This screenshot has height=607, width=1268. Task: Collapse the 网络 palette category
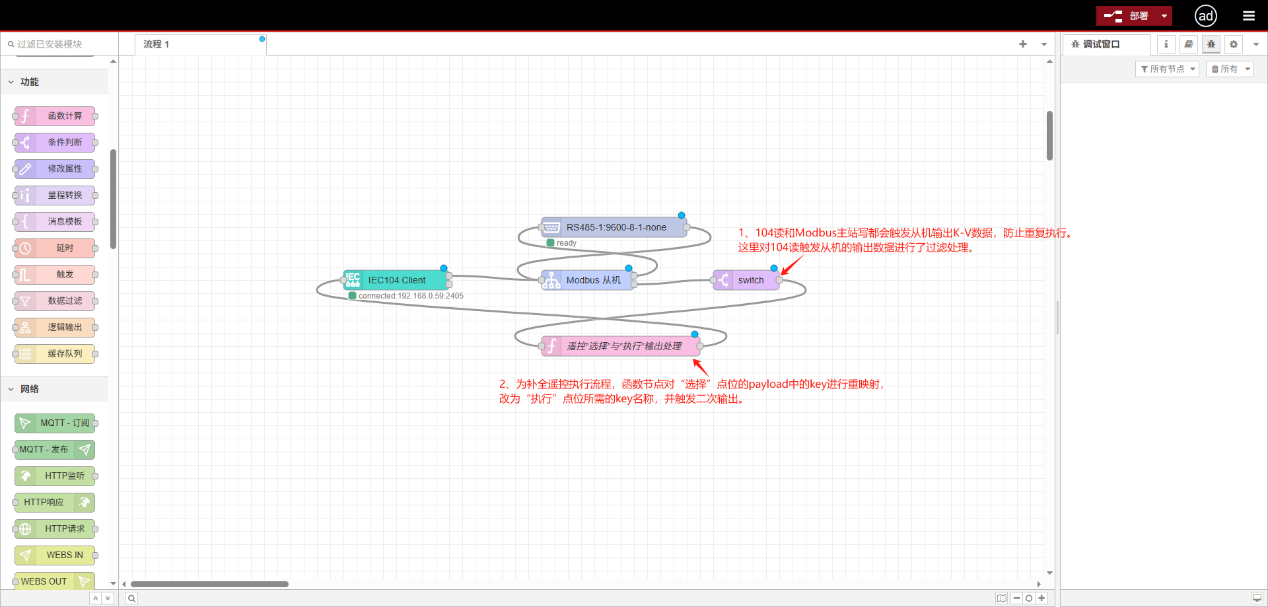click(x=12, y=389)
